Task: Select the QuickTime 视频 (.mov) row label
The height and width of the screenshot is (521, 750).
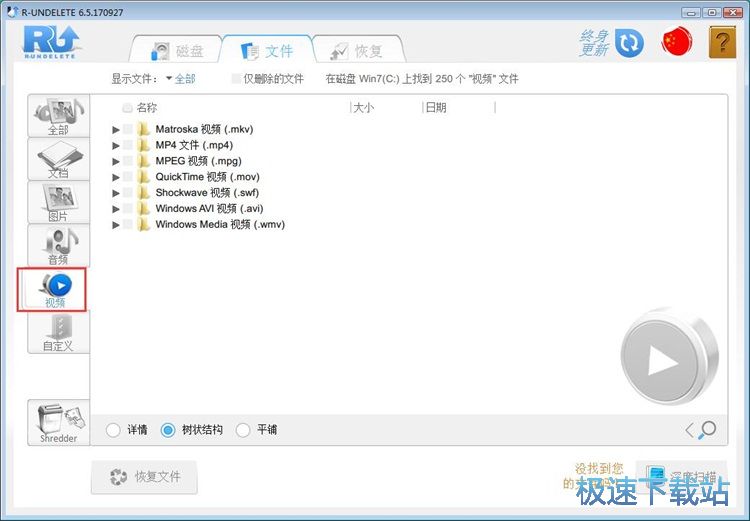Action: click(x=208, y=177)
